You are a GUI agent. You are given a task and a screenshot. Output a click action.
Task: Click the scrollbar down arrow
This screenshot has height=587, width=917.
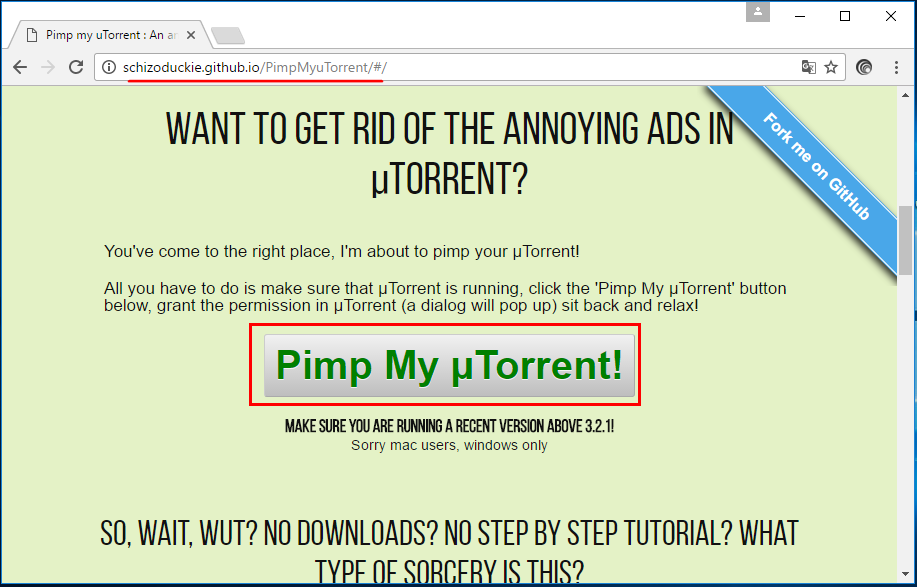click(905, 575)
